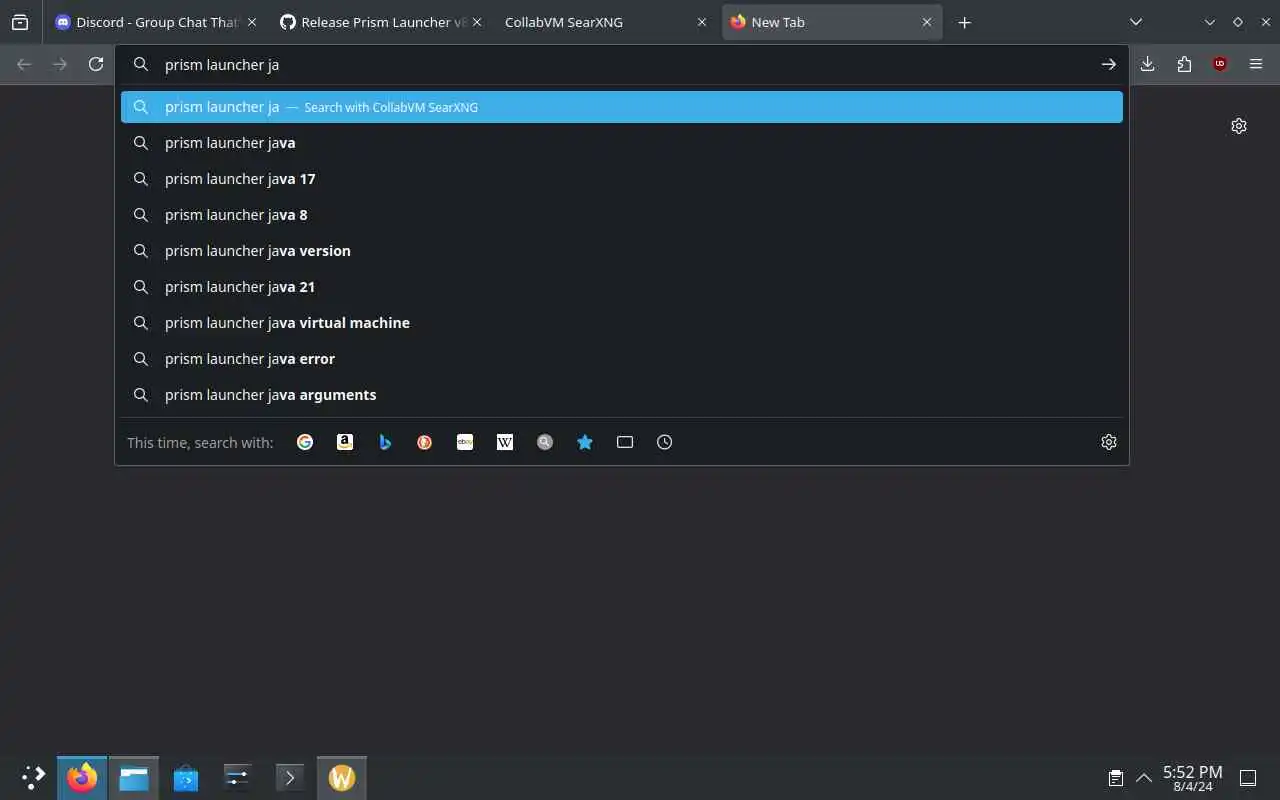Search with DuckDuckGo this time
The width and height of the screenshot is (1280, 800).
[425, 442]
